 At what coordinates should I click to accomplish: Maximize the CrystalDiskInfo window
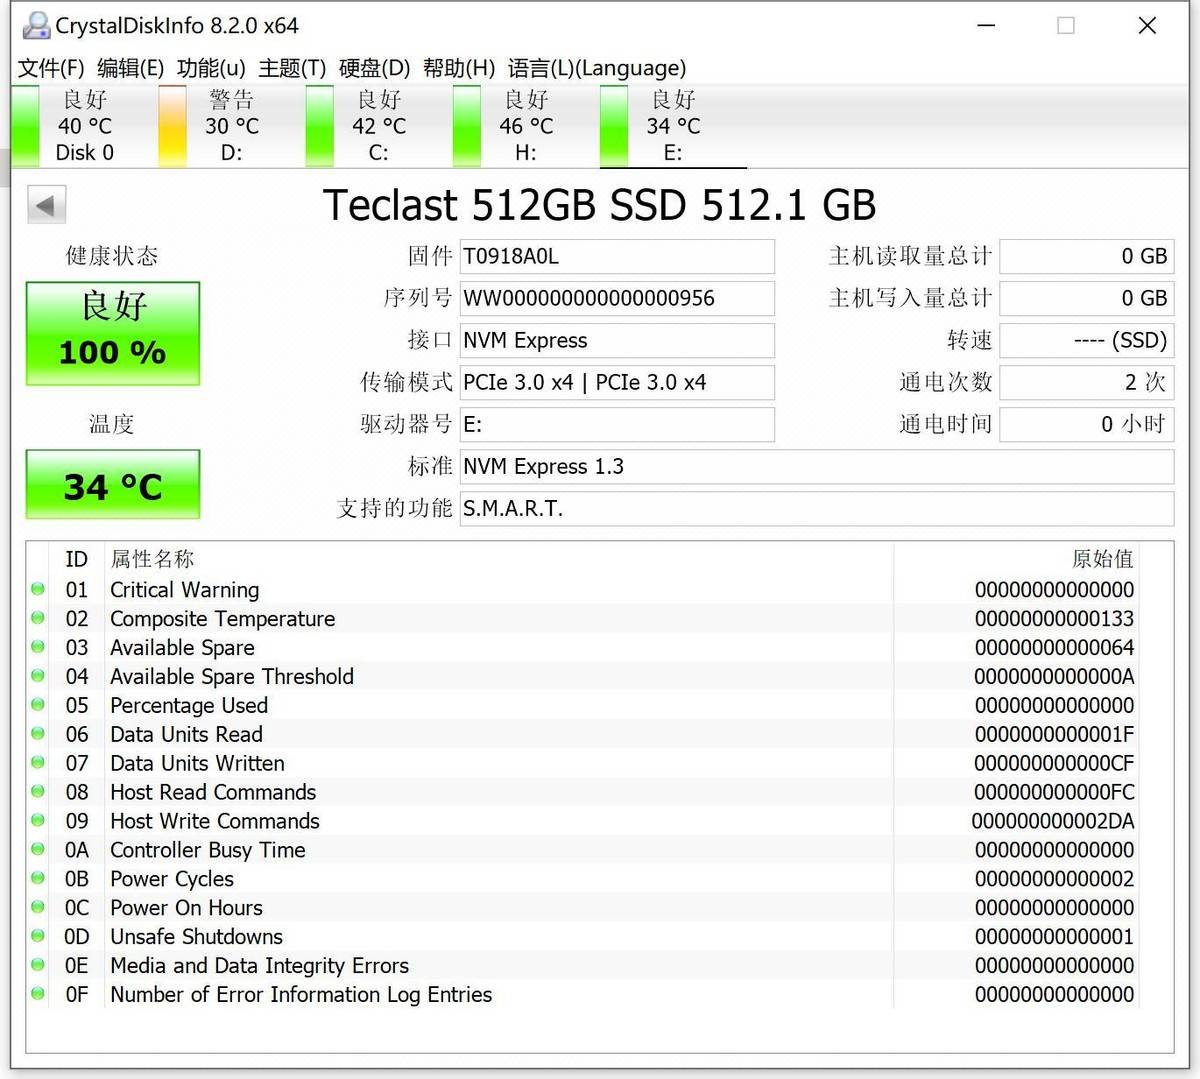pyautogui.click(x=1066, y=25)
